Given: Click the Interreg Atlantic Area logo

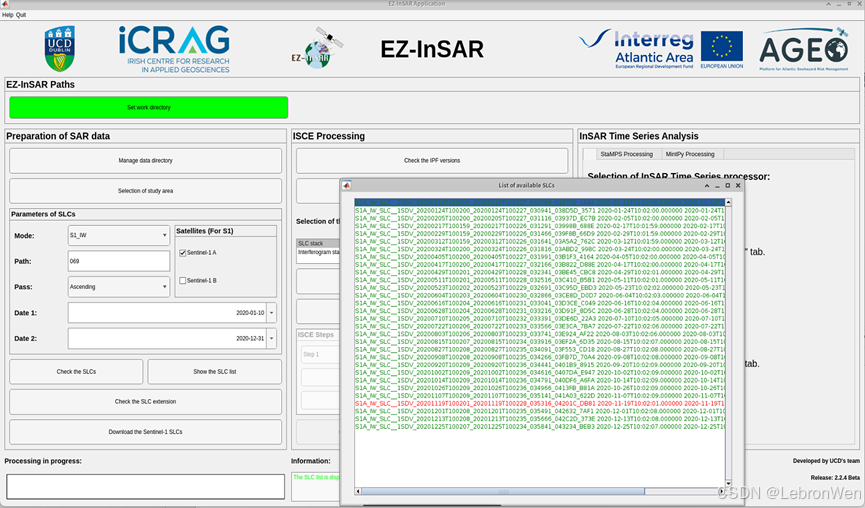Looking at the screenshot, I should (637, 49).
